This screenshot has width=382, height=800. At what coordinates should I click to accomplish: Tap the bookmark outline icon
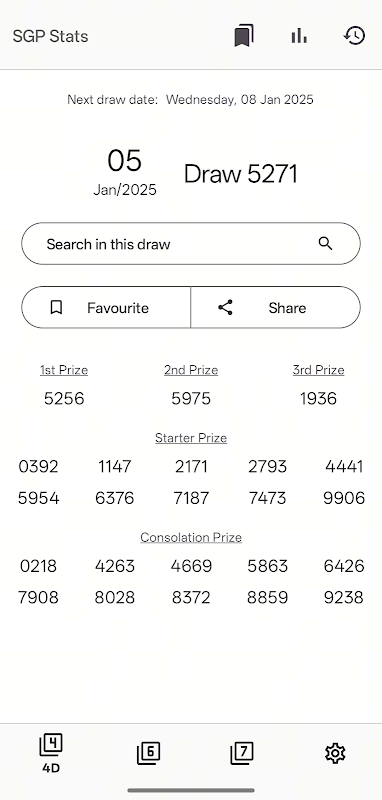(x=56, y=308)
